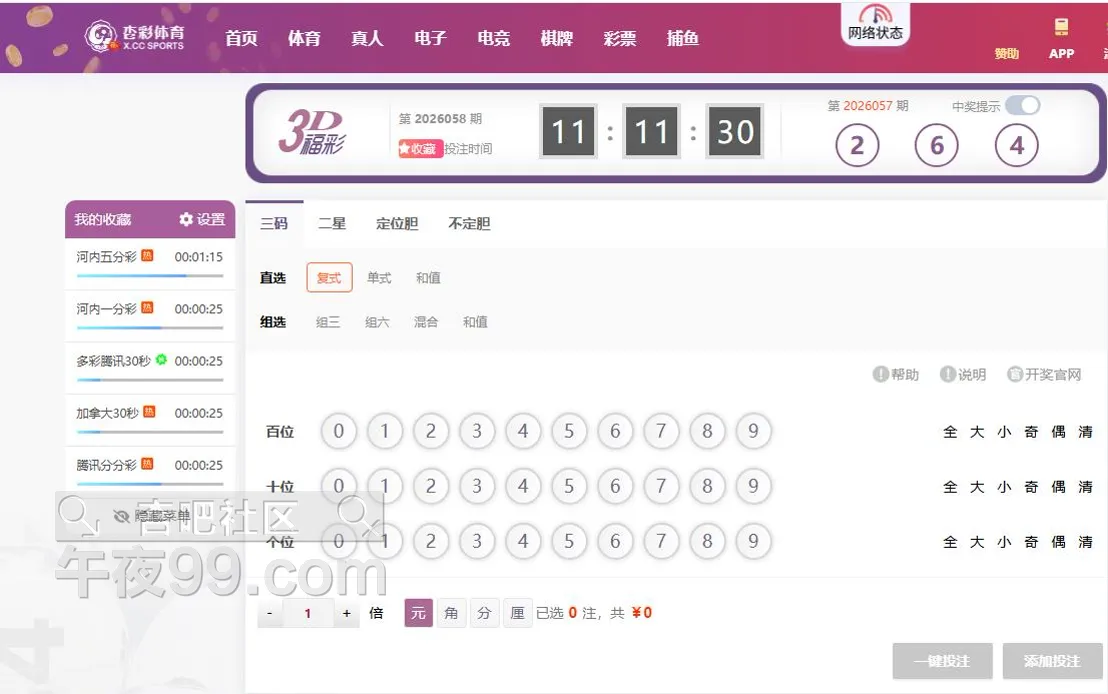
Task: Open the 帮助 help icon link
Action: coord(896,375)
